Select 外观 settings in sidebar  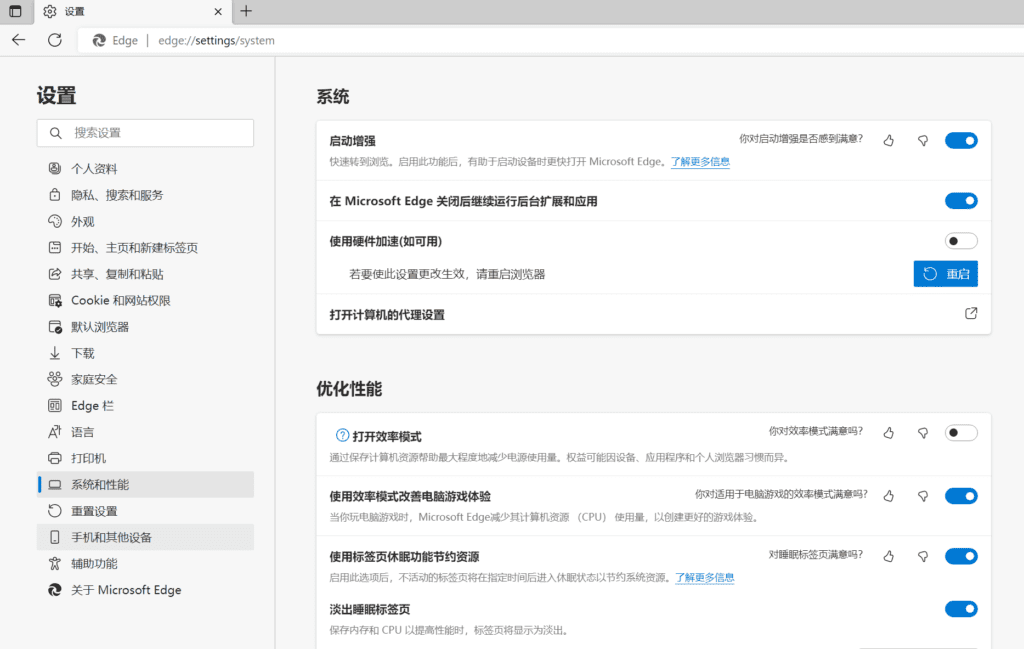(x=83, y=221)
